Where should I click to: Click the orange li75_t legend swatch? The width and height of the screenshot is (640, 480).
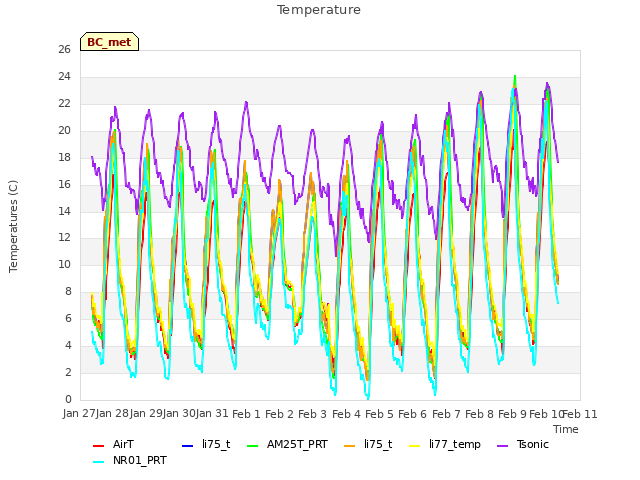click(x=350, y=445)
